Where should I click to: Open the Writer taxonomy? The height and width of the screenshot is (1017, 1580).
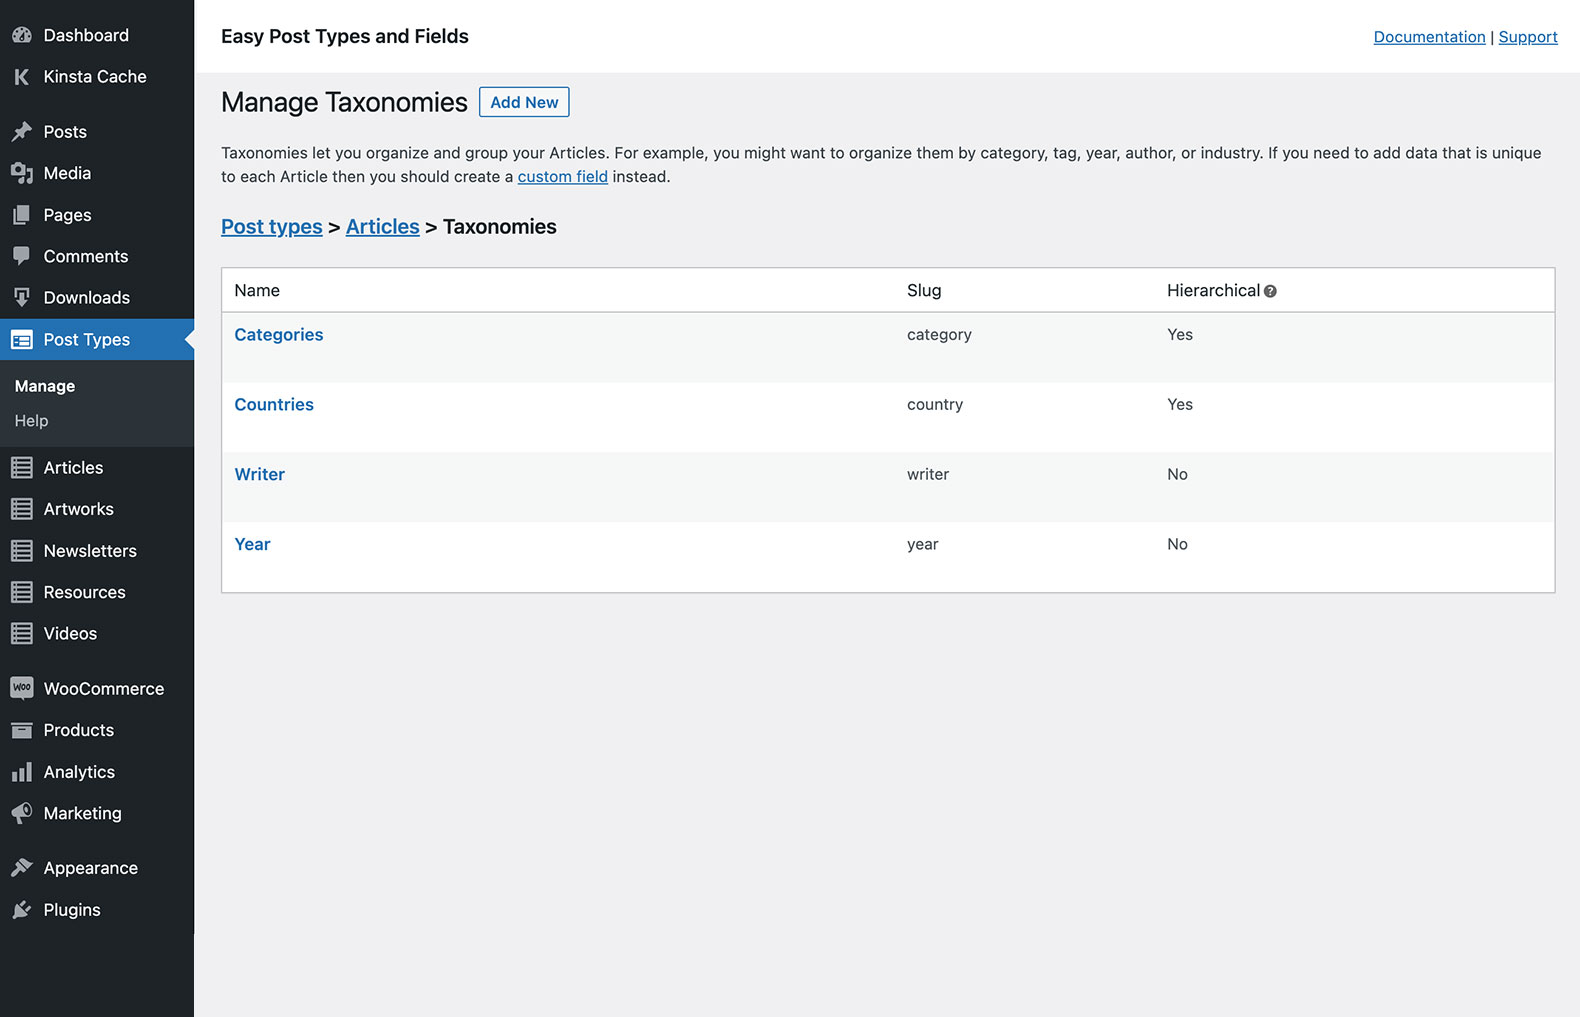259,475
